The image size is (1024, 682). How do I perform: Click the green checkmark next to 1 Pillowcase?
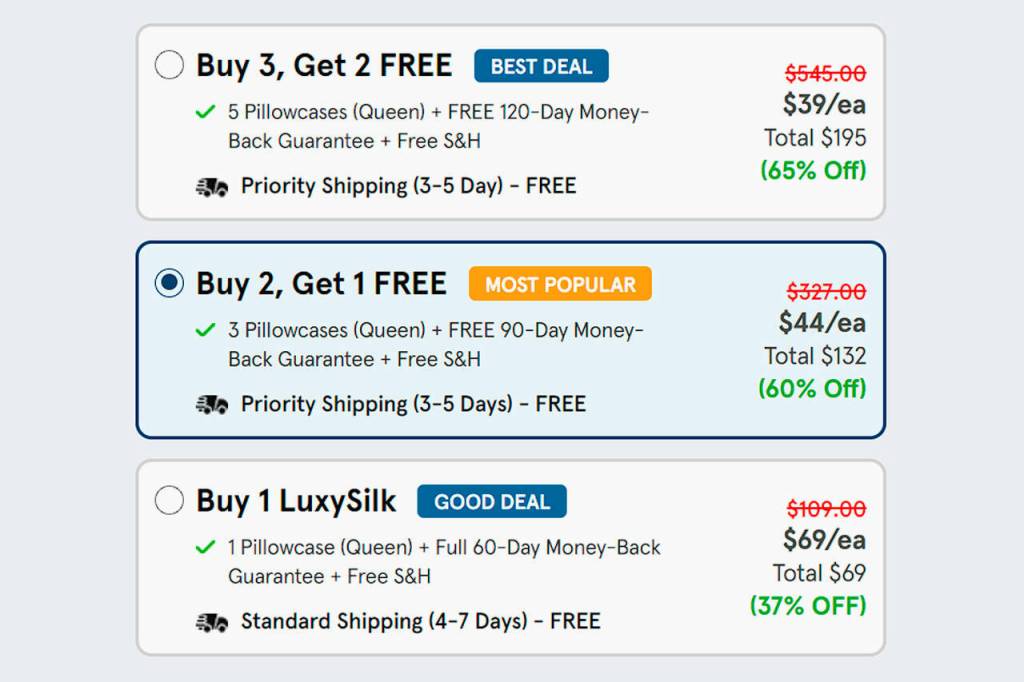point(206,548)
